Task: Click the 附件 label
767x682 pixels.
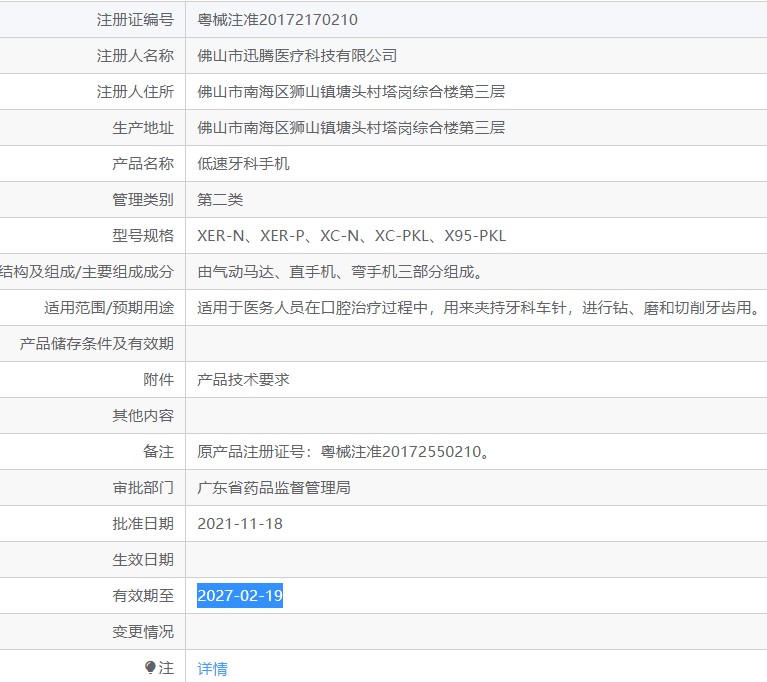Action: coord(158,380)
